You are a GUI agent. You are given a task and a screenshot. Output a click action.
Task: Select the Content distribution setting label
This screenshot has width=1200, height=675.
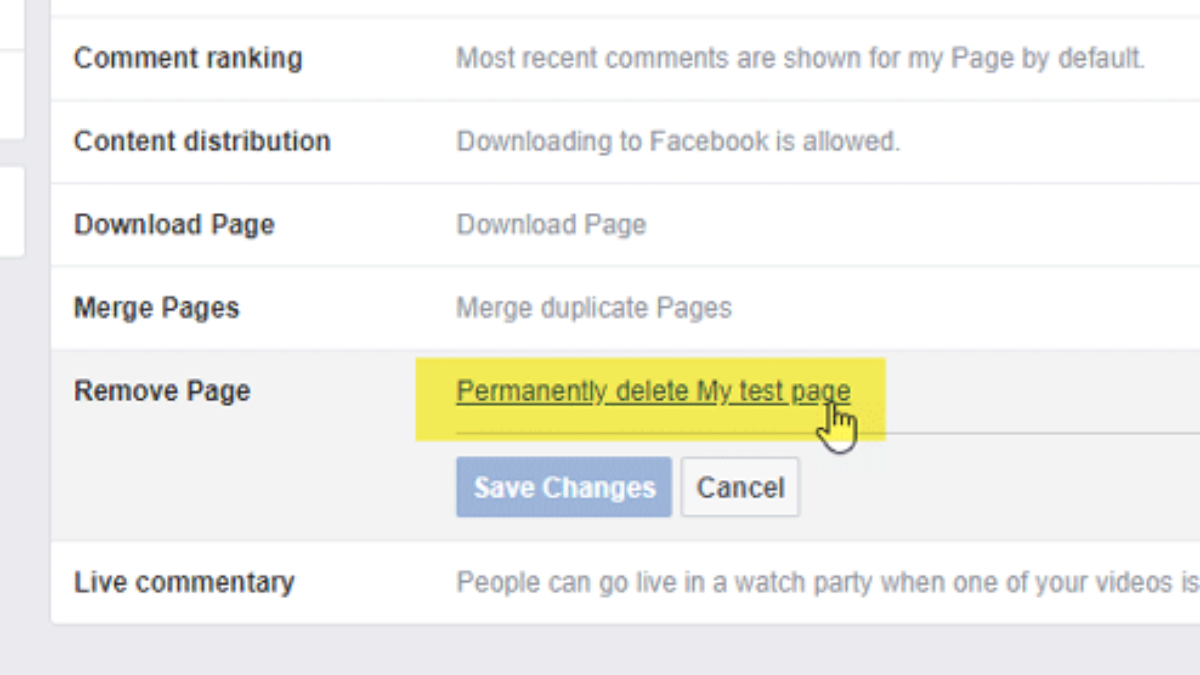point(202,141)
